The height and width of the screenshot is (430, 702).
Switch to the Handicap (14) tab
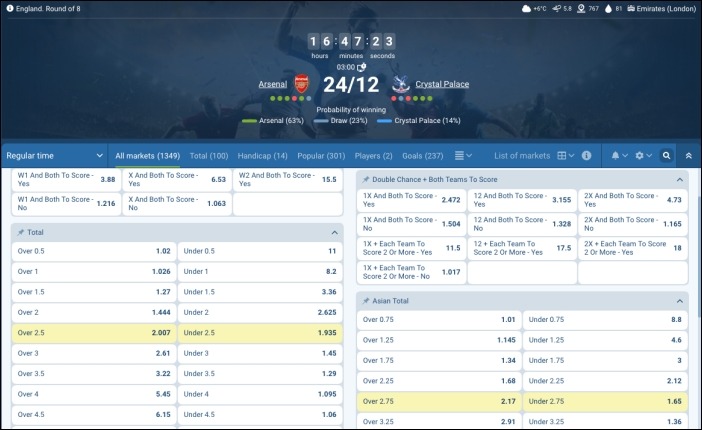(262, 156)
